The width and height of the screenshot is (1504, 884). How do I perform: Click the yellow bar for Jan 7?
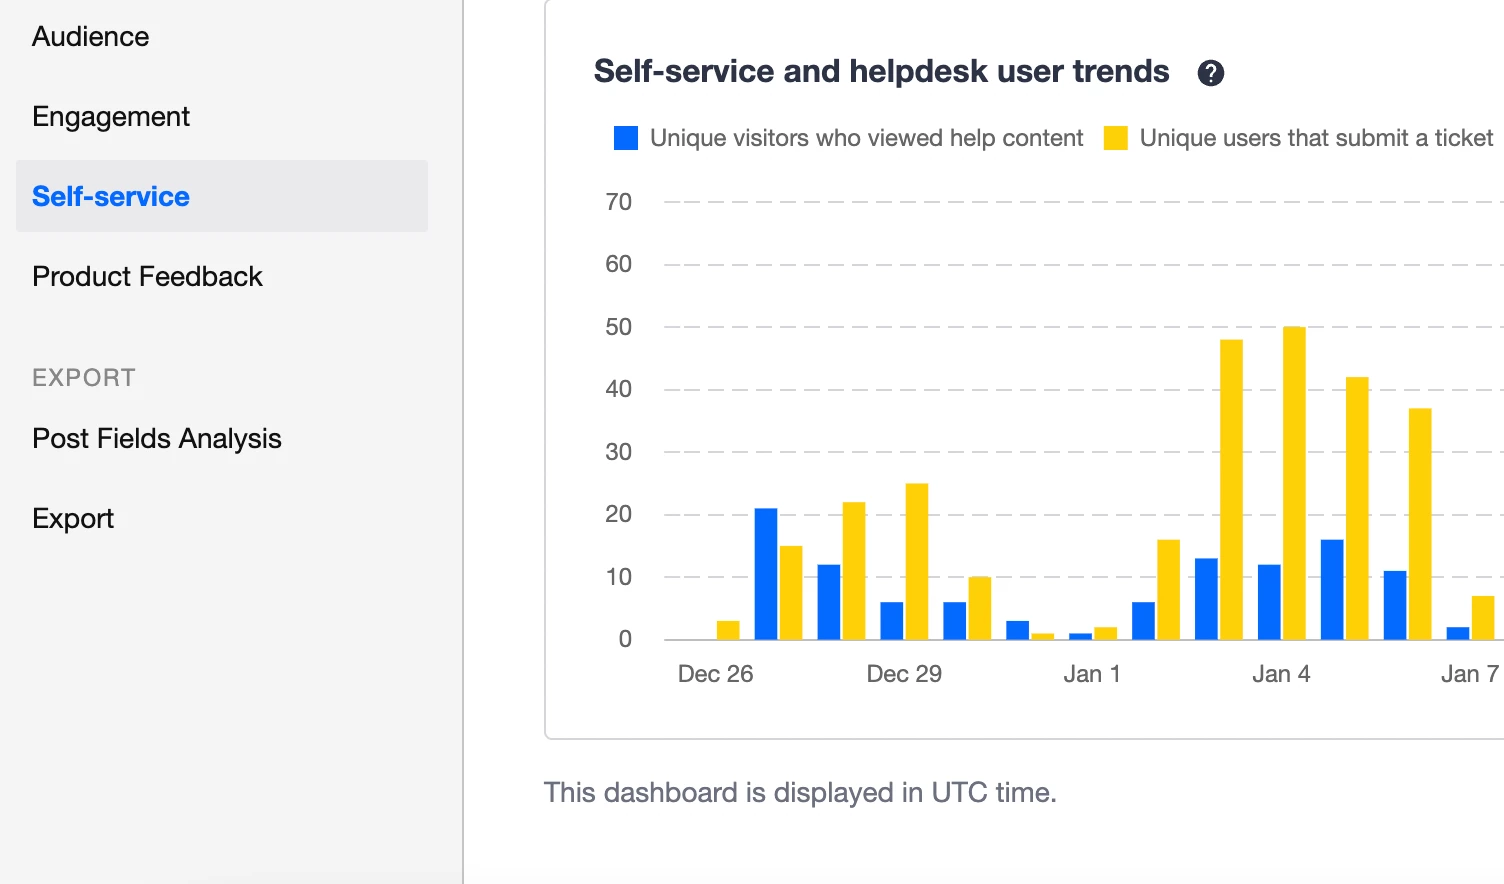point(1483,617)
